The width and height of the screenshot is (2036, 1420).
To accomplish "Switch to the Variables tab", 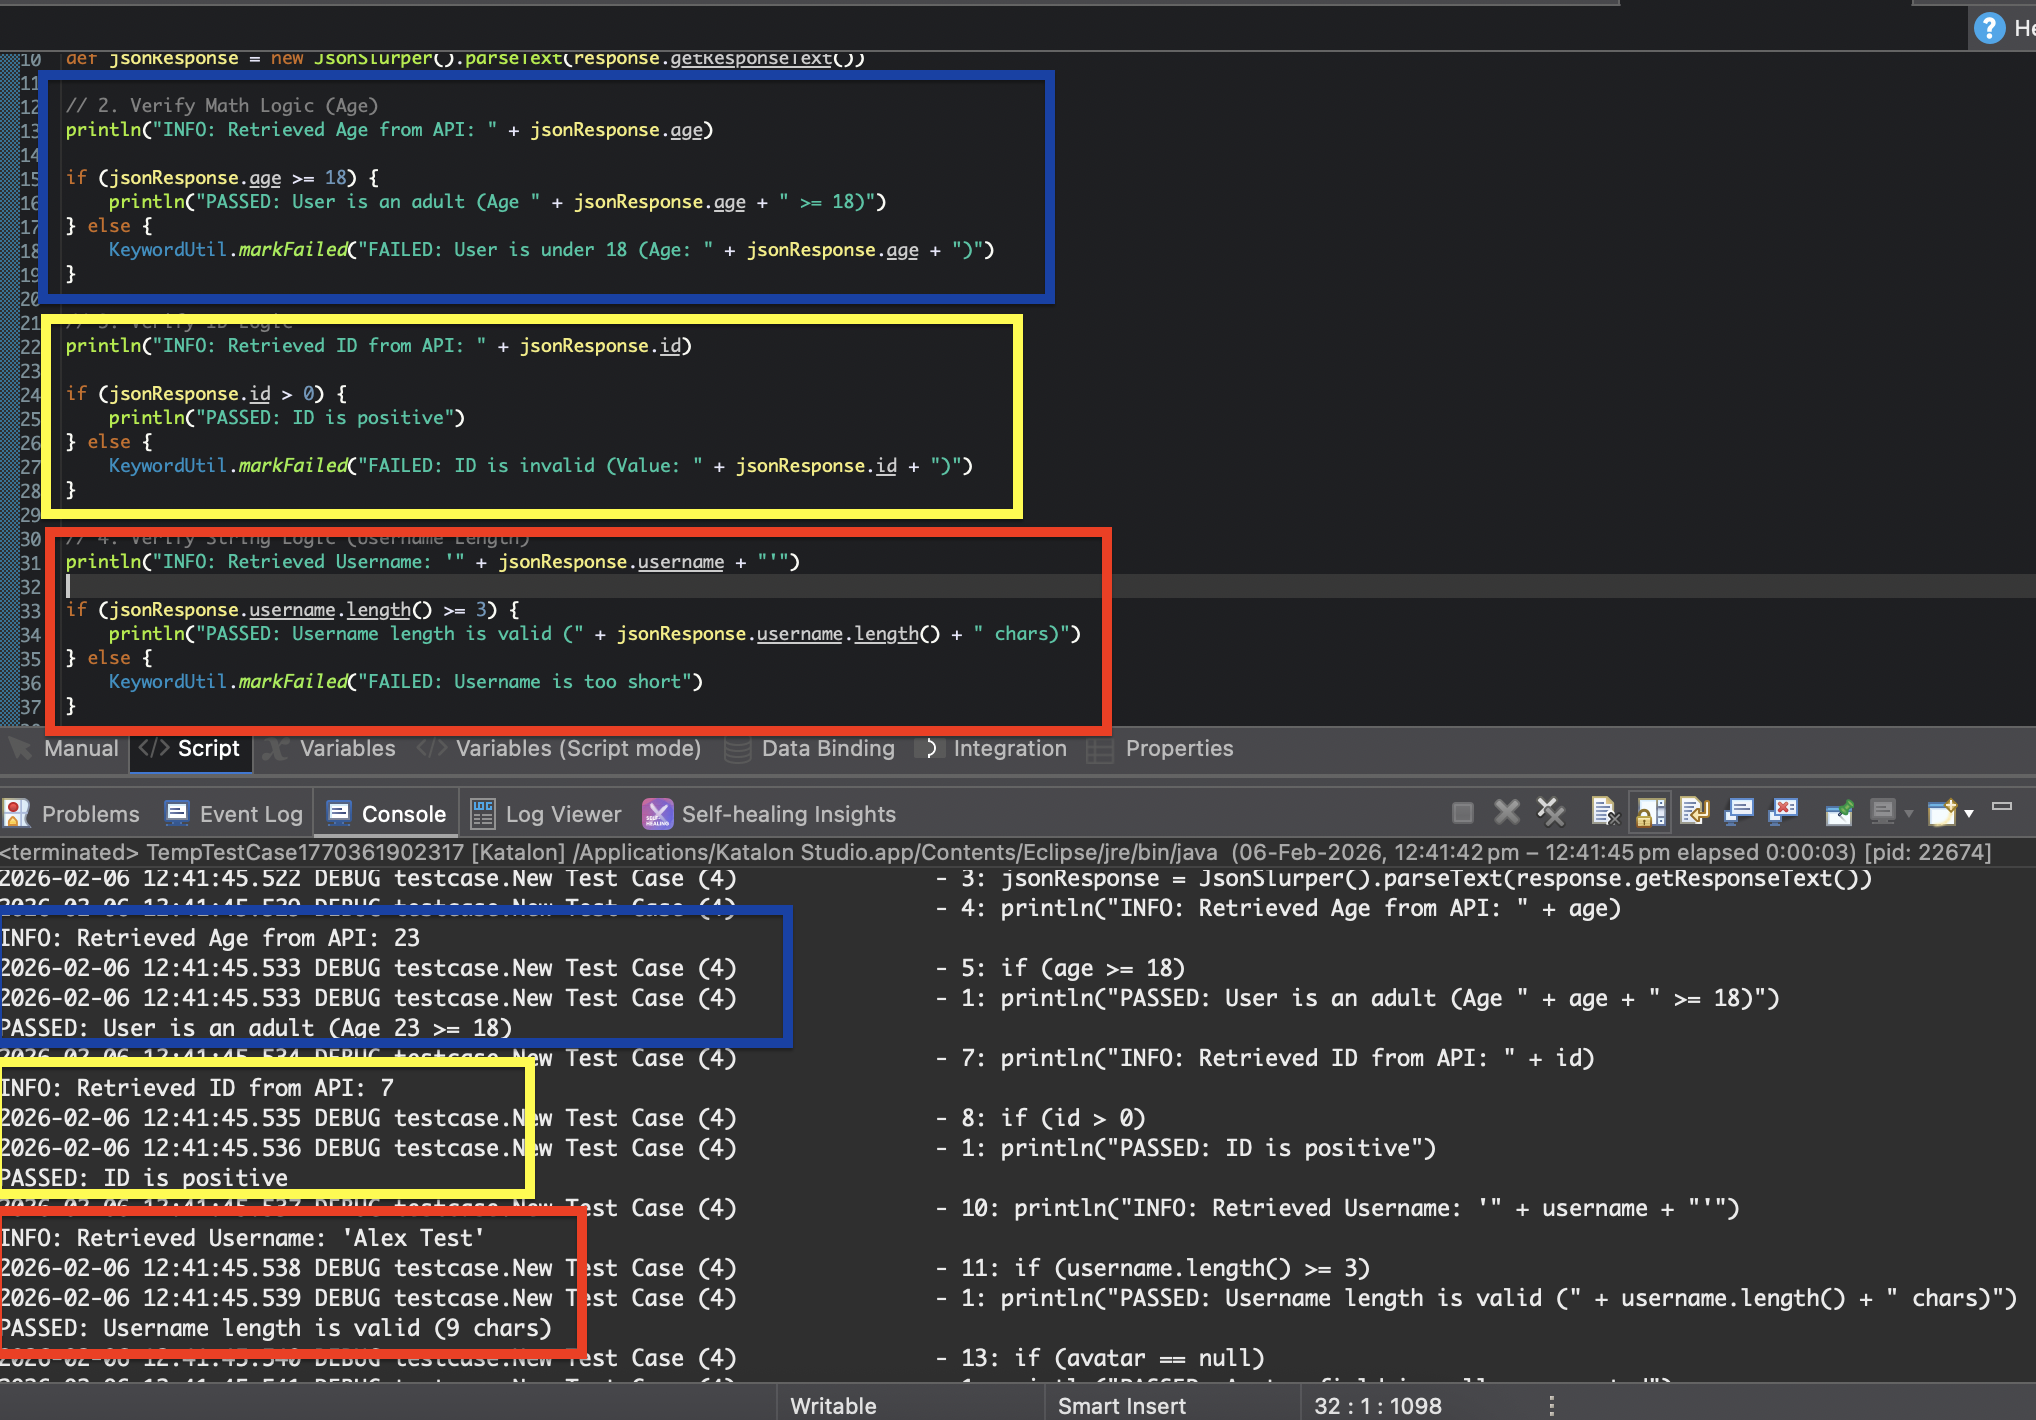I will 347,748.
